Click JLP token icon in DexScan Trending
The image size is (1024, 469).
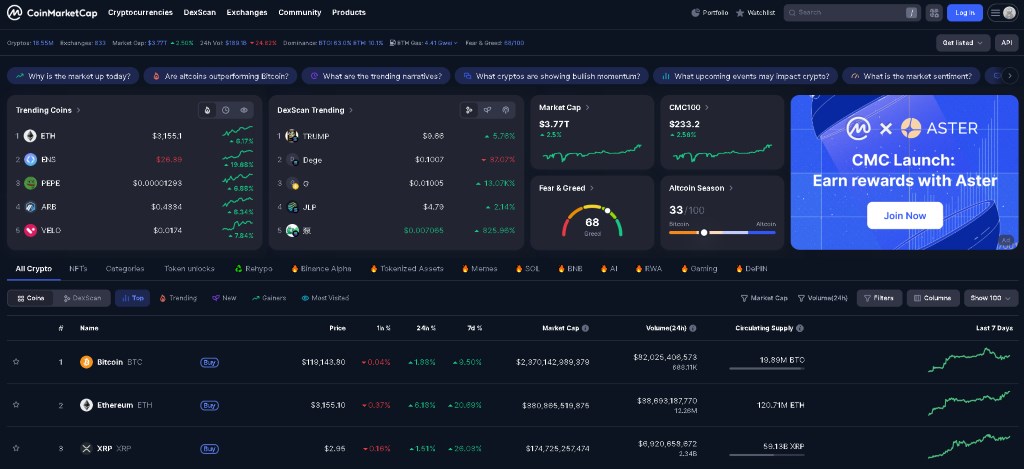tap(292, 206)
